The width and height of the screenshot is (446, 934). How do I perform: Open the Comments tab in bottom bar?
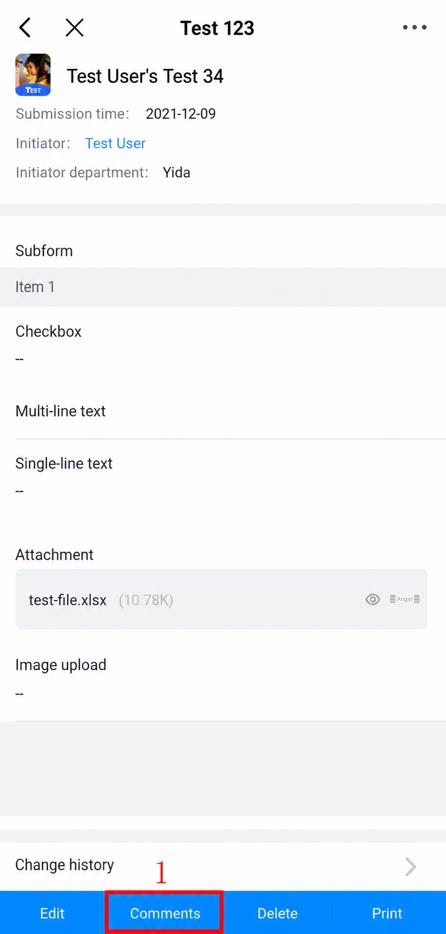coord(165,913)
